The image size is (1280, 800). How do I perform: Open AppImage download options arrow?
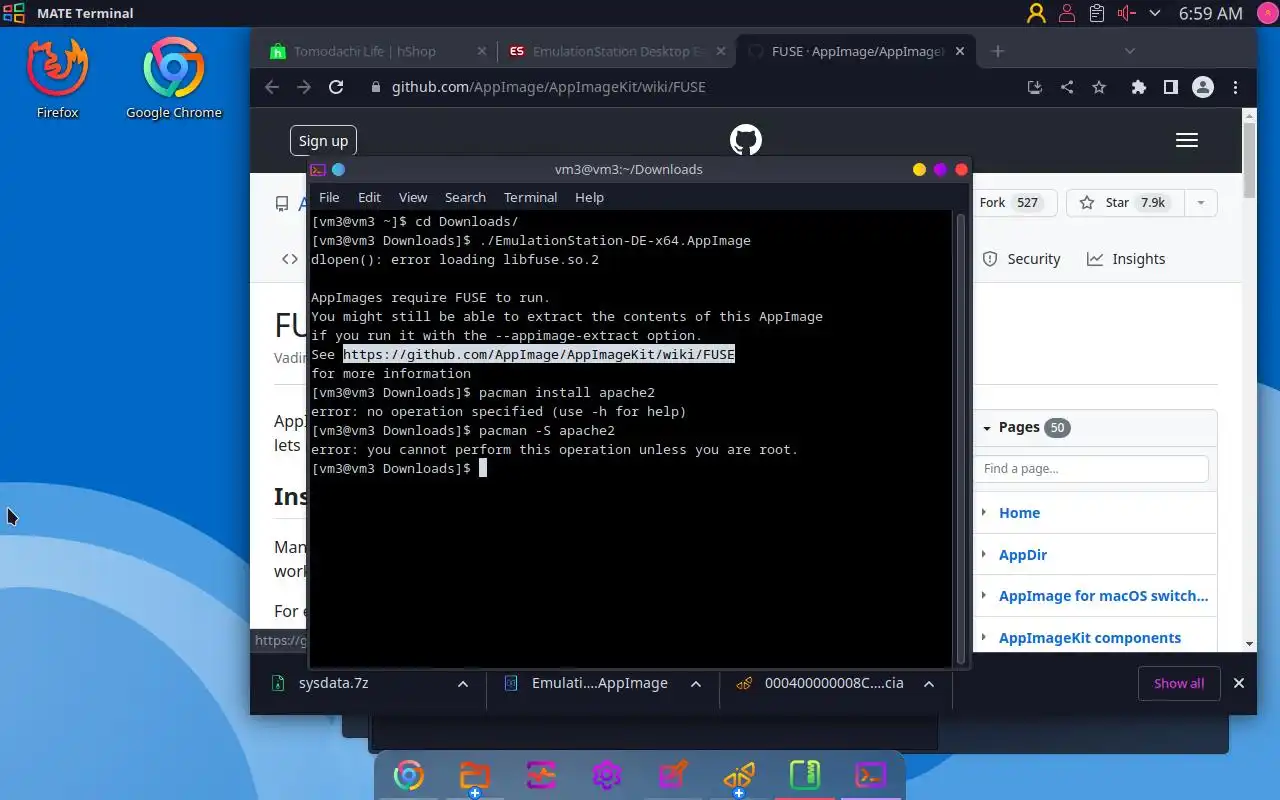[696, 684]
